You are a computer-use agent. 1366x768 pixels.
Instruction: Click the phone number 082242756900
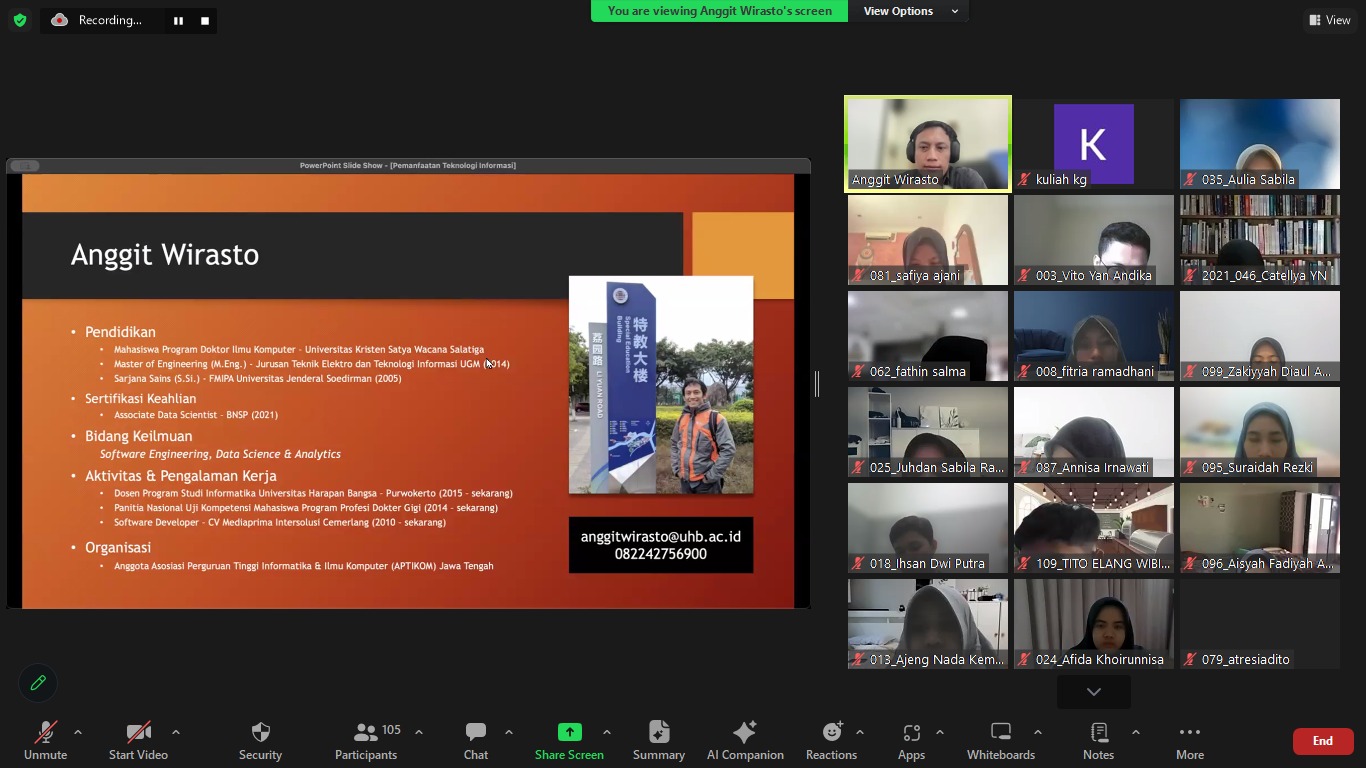click(x=661, y=554)
